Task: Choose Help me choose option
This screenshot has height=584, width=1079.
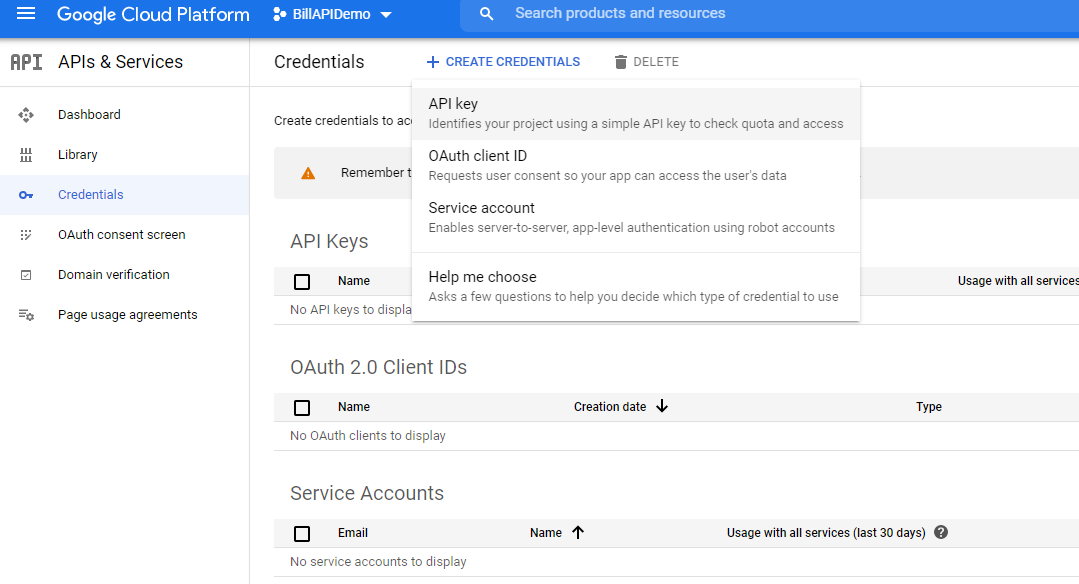Action: (x=636, y=286)
